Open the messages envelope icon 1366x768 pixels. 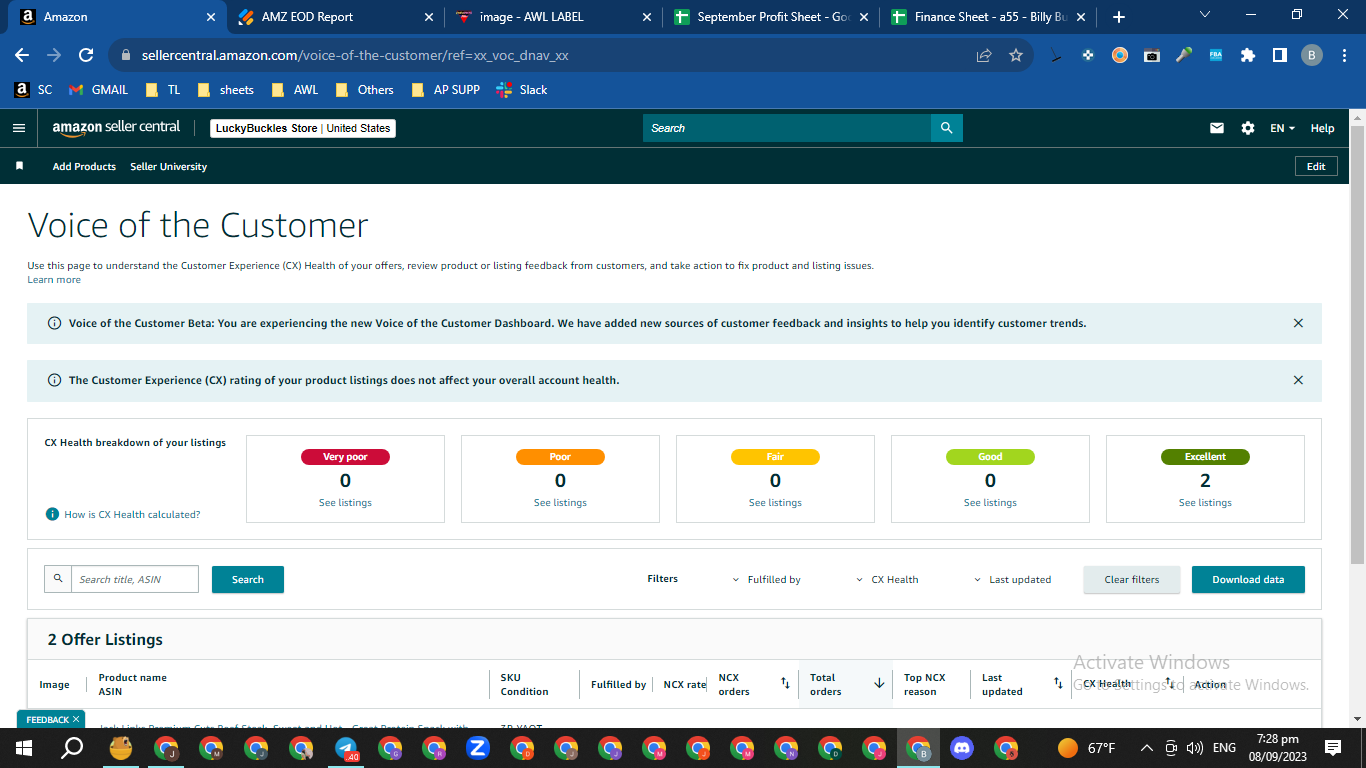[1217, 128]
